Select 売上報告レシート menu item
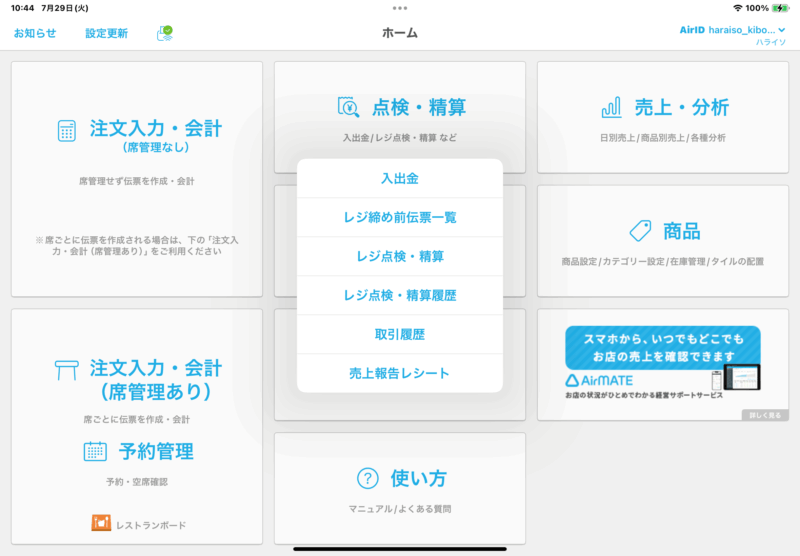Viewport: 800px width, 556px height. click(x=399, y=373)
